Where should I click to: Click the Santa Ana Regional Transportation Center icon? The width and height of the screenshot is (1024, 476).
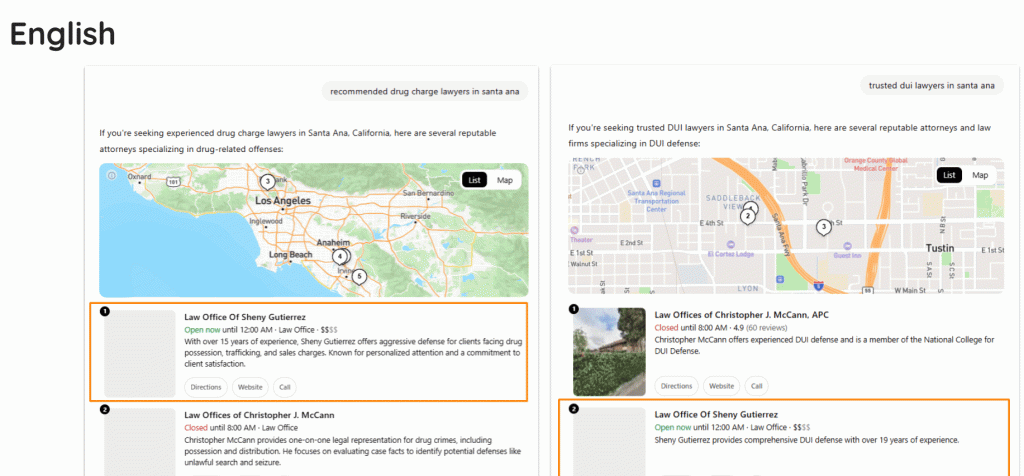pos(656,183)
